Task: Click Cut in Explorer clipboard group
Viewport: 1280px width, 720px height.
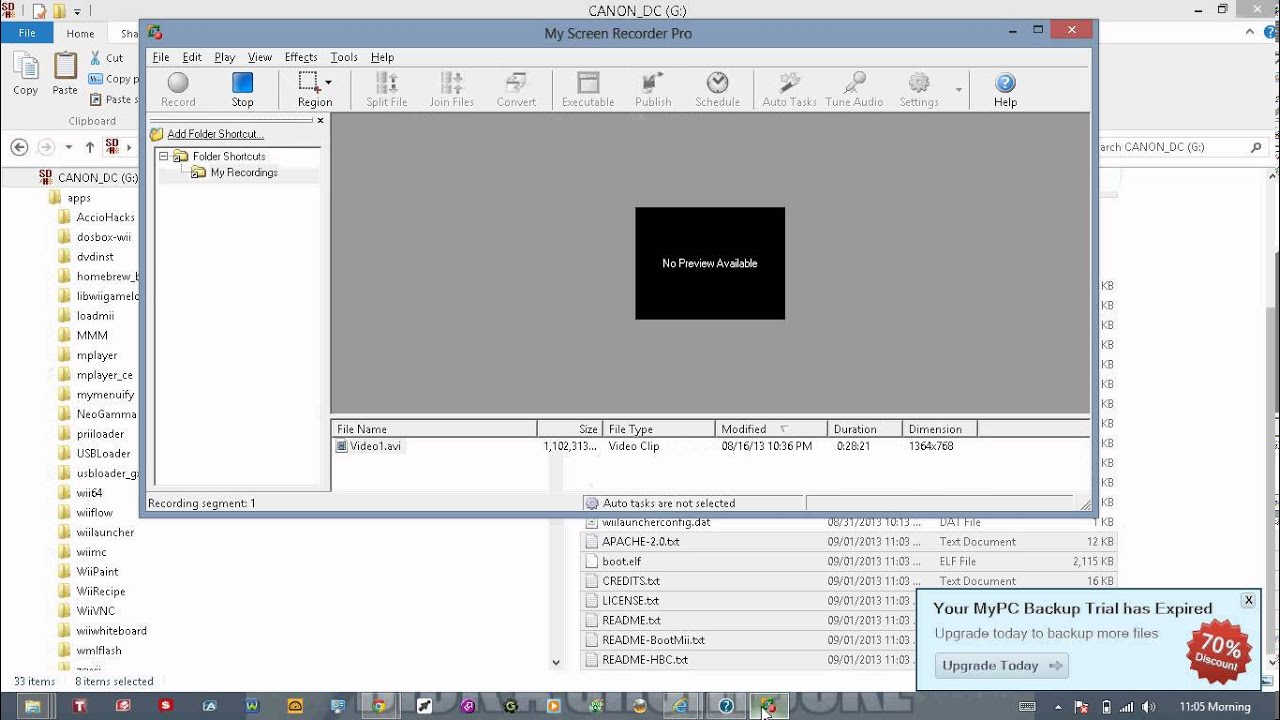Action: (x=106, y=58)
